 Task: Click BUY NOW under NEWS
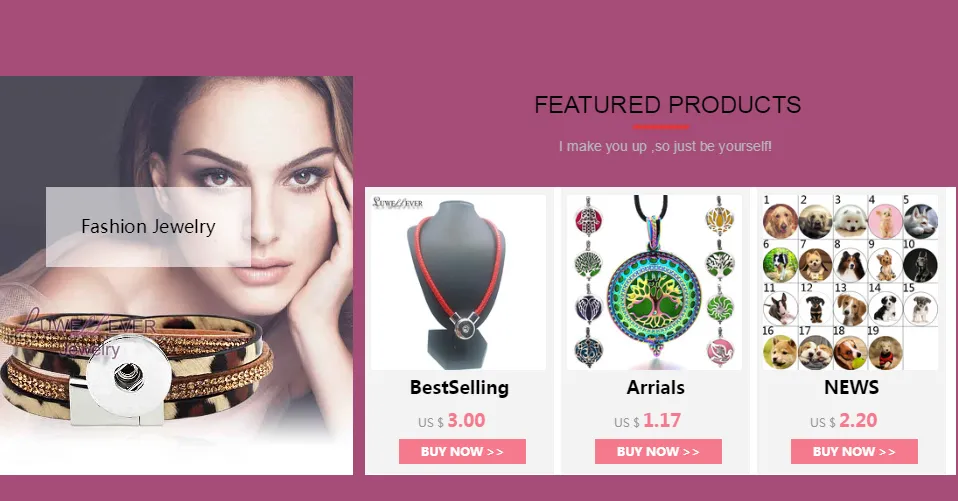pos(854,452)
